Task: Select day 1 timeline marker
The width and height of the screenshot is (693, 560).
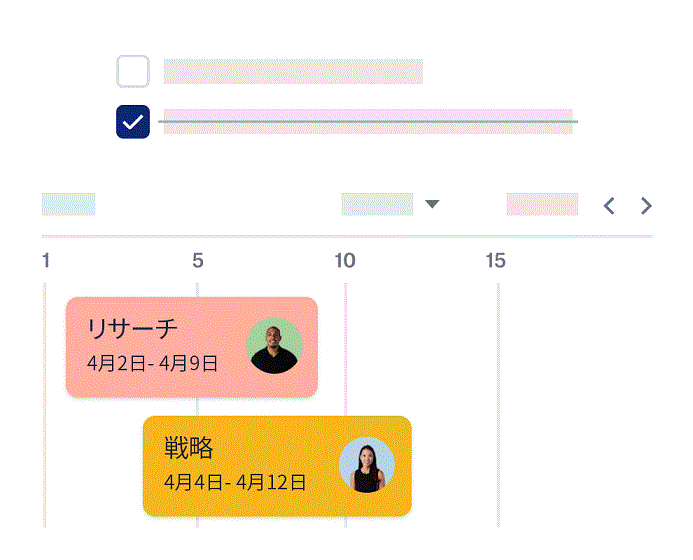Action: pos(46,261)
